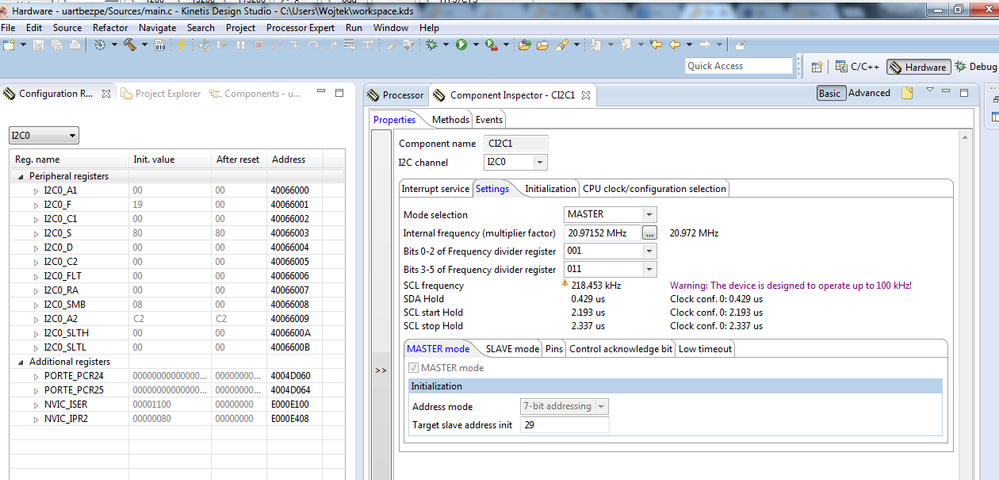
Task: Click the Print toolbar icon
Action: pyautogui.click(x=75, y=45)
